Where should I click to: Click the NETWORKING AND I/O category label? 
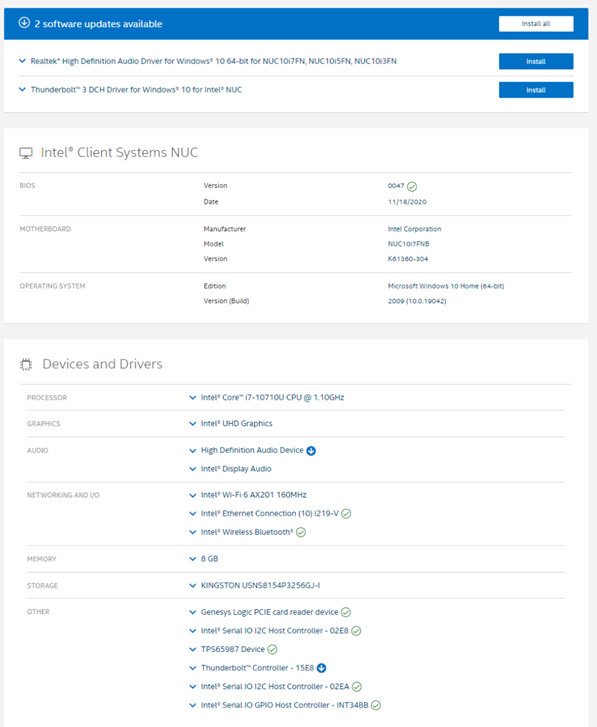click(x=63, y=495)
